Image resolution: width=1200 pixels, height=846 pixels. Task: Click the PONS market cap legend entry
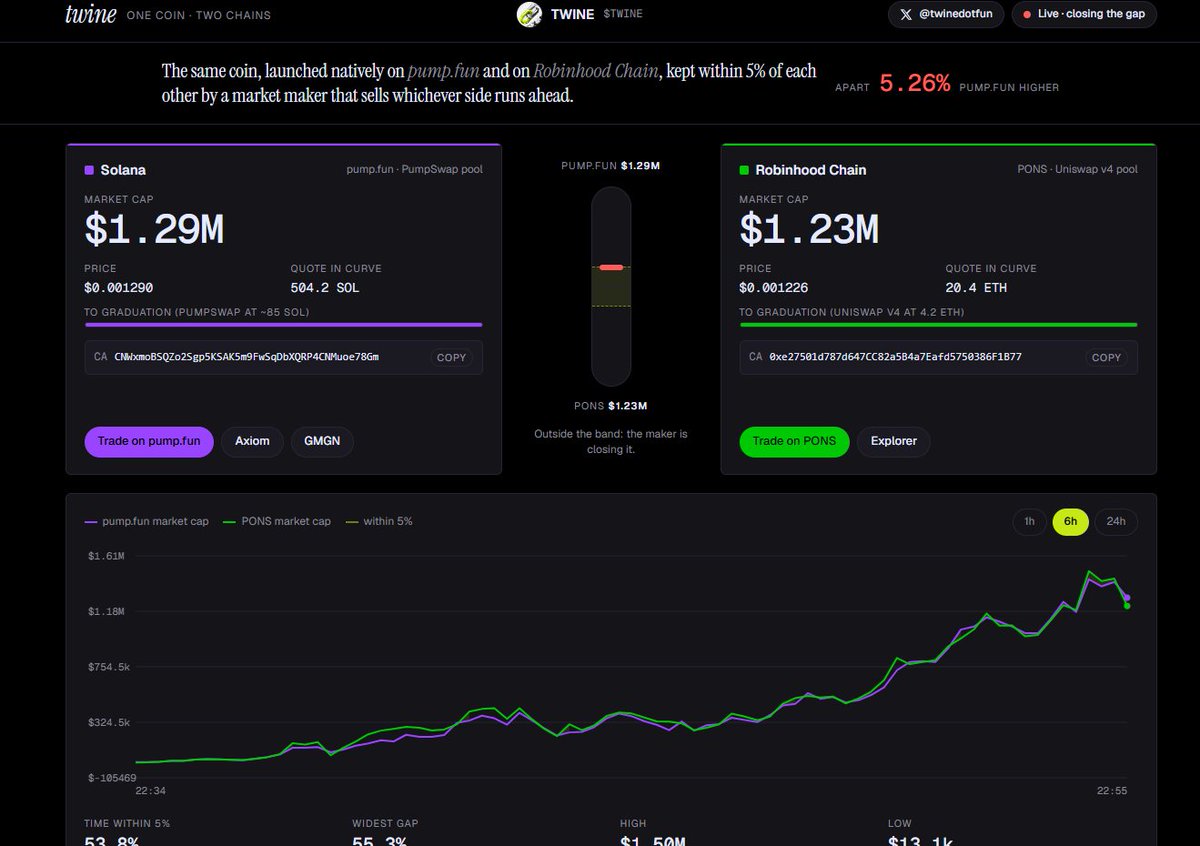277,521
